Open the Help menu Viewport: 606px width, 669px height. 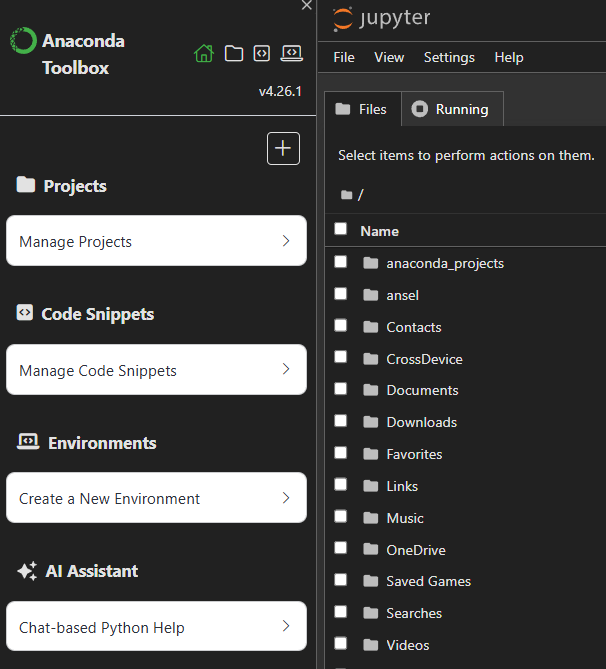click(x=509, y=57)
